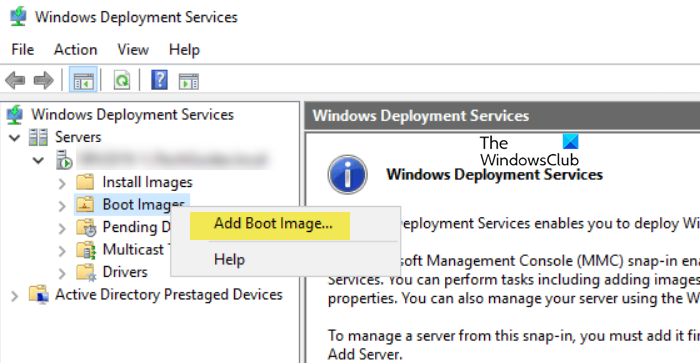Collapse the blurred server name node
This screenshot has width=700, height=363.
click(39, 160)
